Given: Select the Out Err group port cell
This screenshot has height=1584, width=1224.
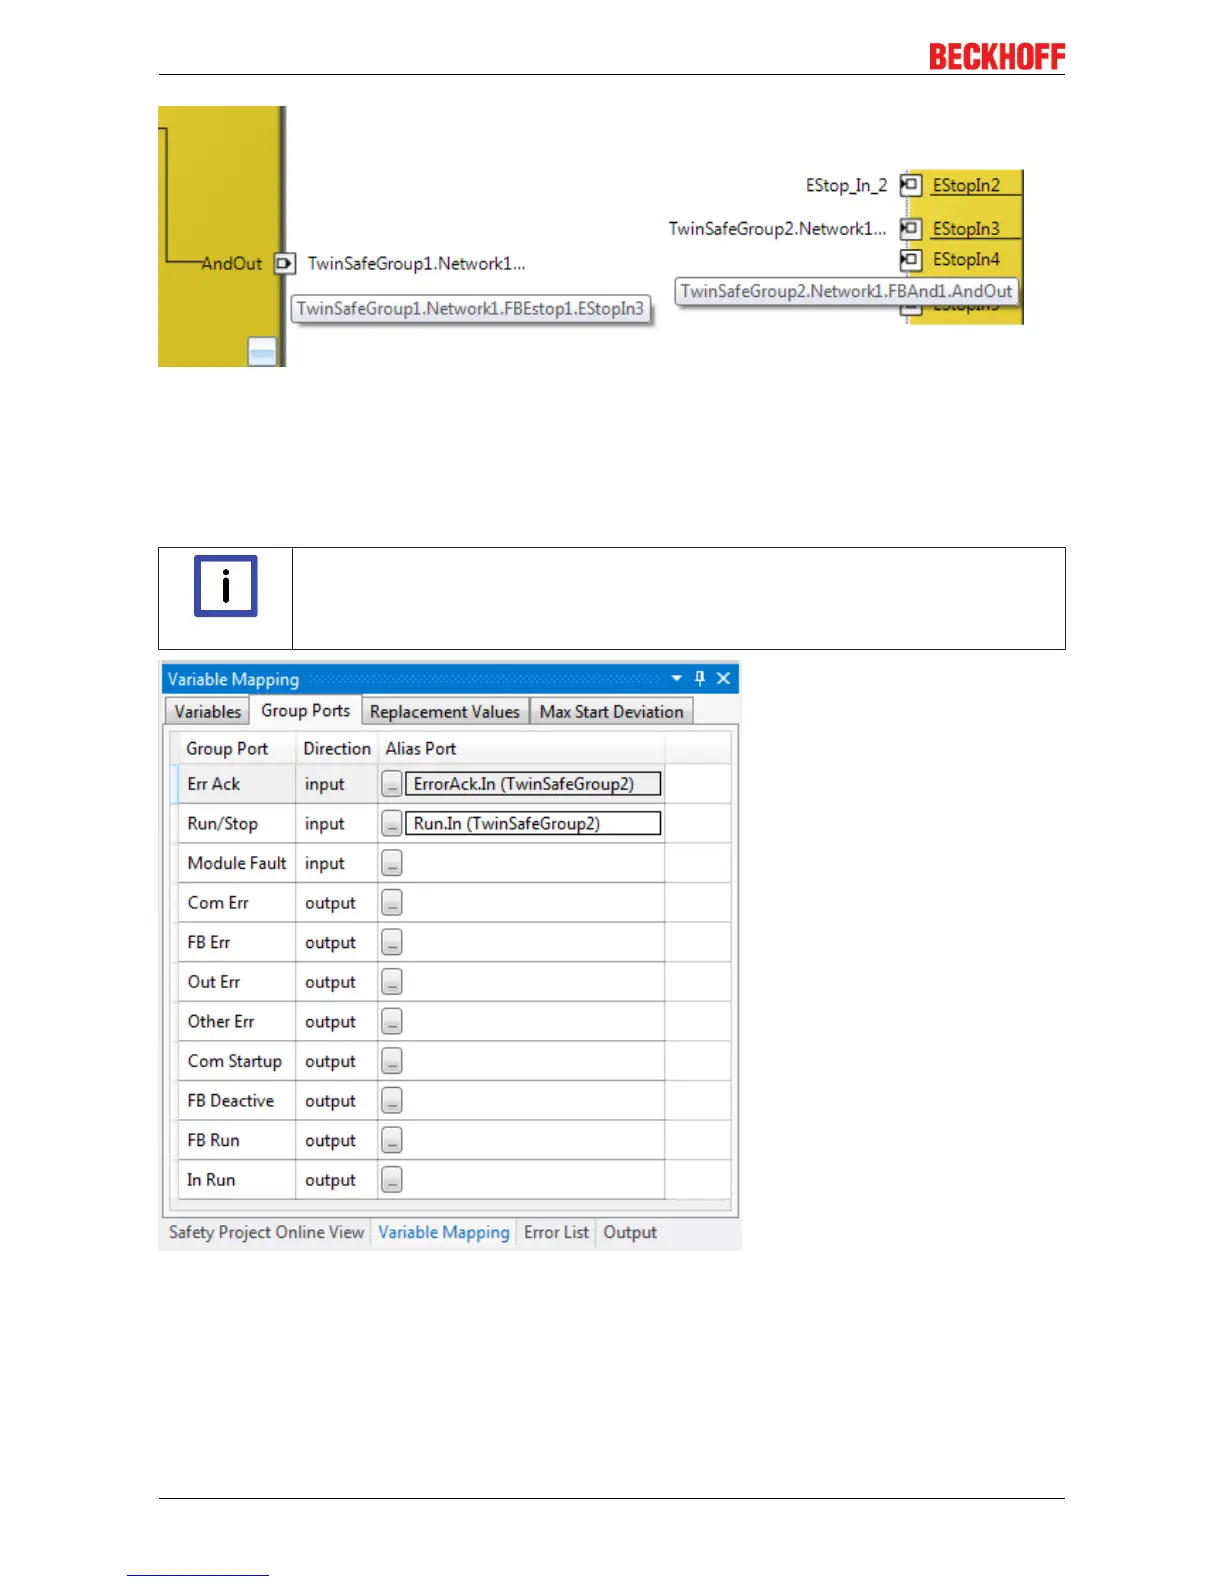Looking at the screenshot, I should (x=237, y=982).
